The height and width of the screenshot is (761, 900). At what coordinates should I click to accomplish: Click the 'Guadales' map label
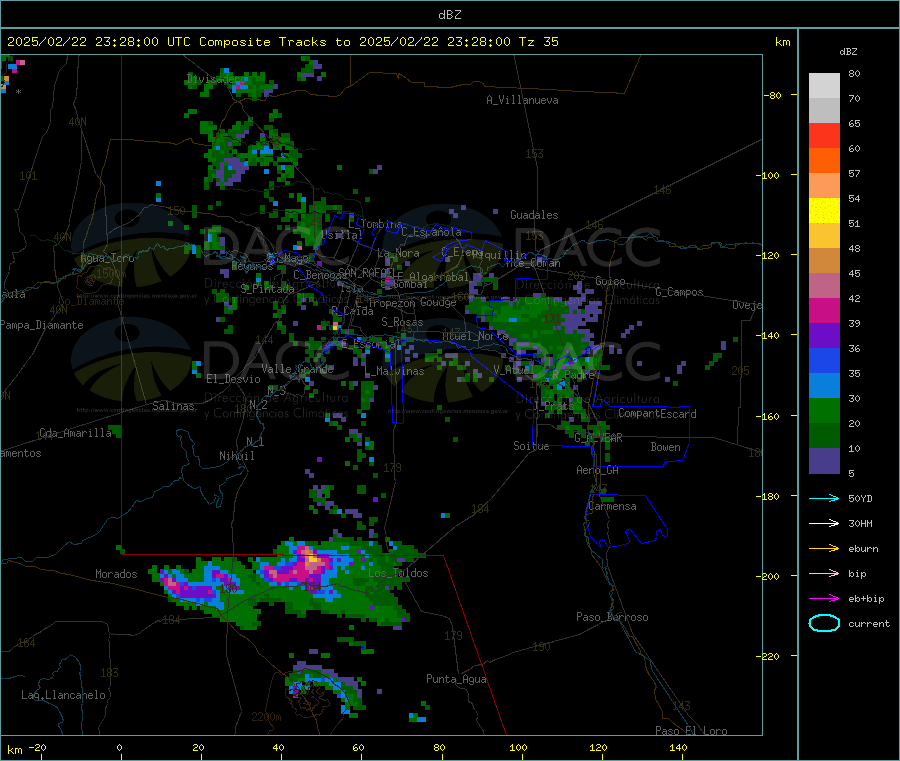(x=534, y=215)
